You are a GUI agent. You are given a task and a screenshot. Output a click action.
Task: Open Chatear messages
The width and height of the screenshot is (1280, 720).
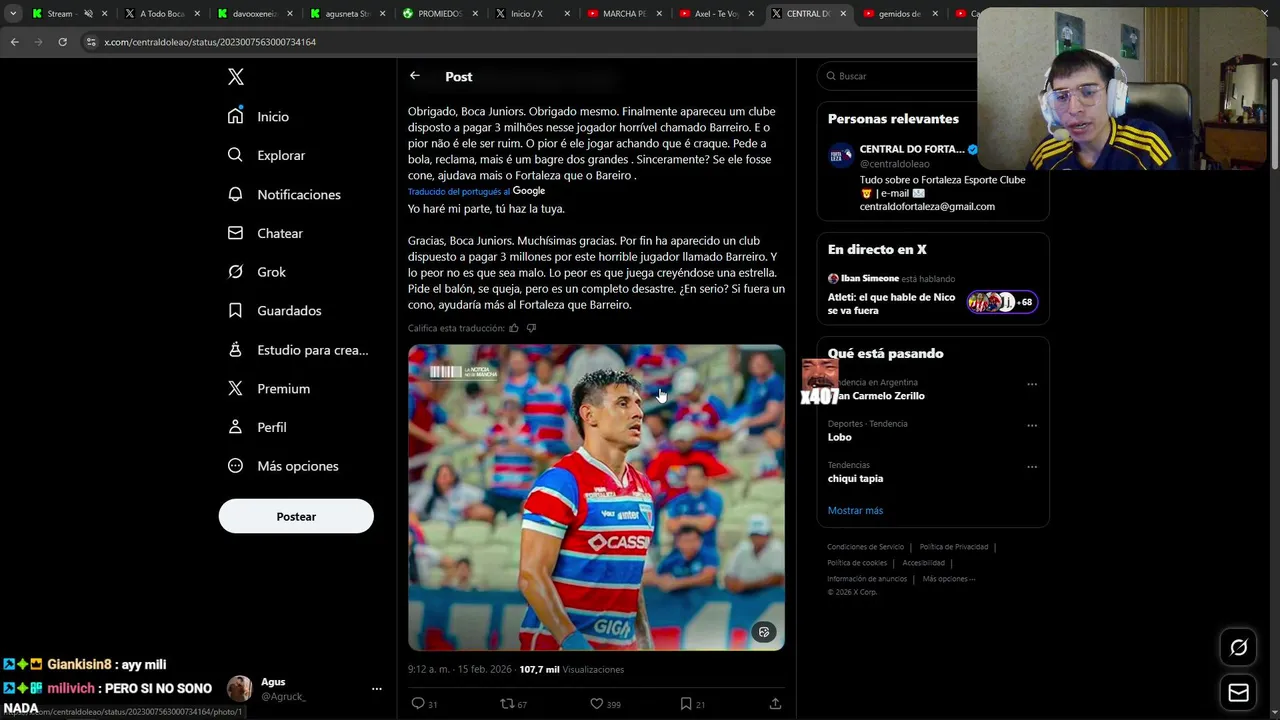(266, 233)
